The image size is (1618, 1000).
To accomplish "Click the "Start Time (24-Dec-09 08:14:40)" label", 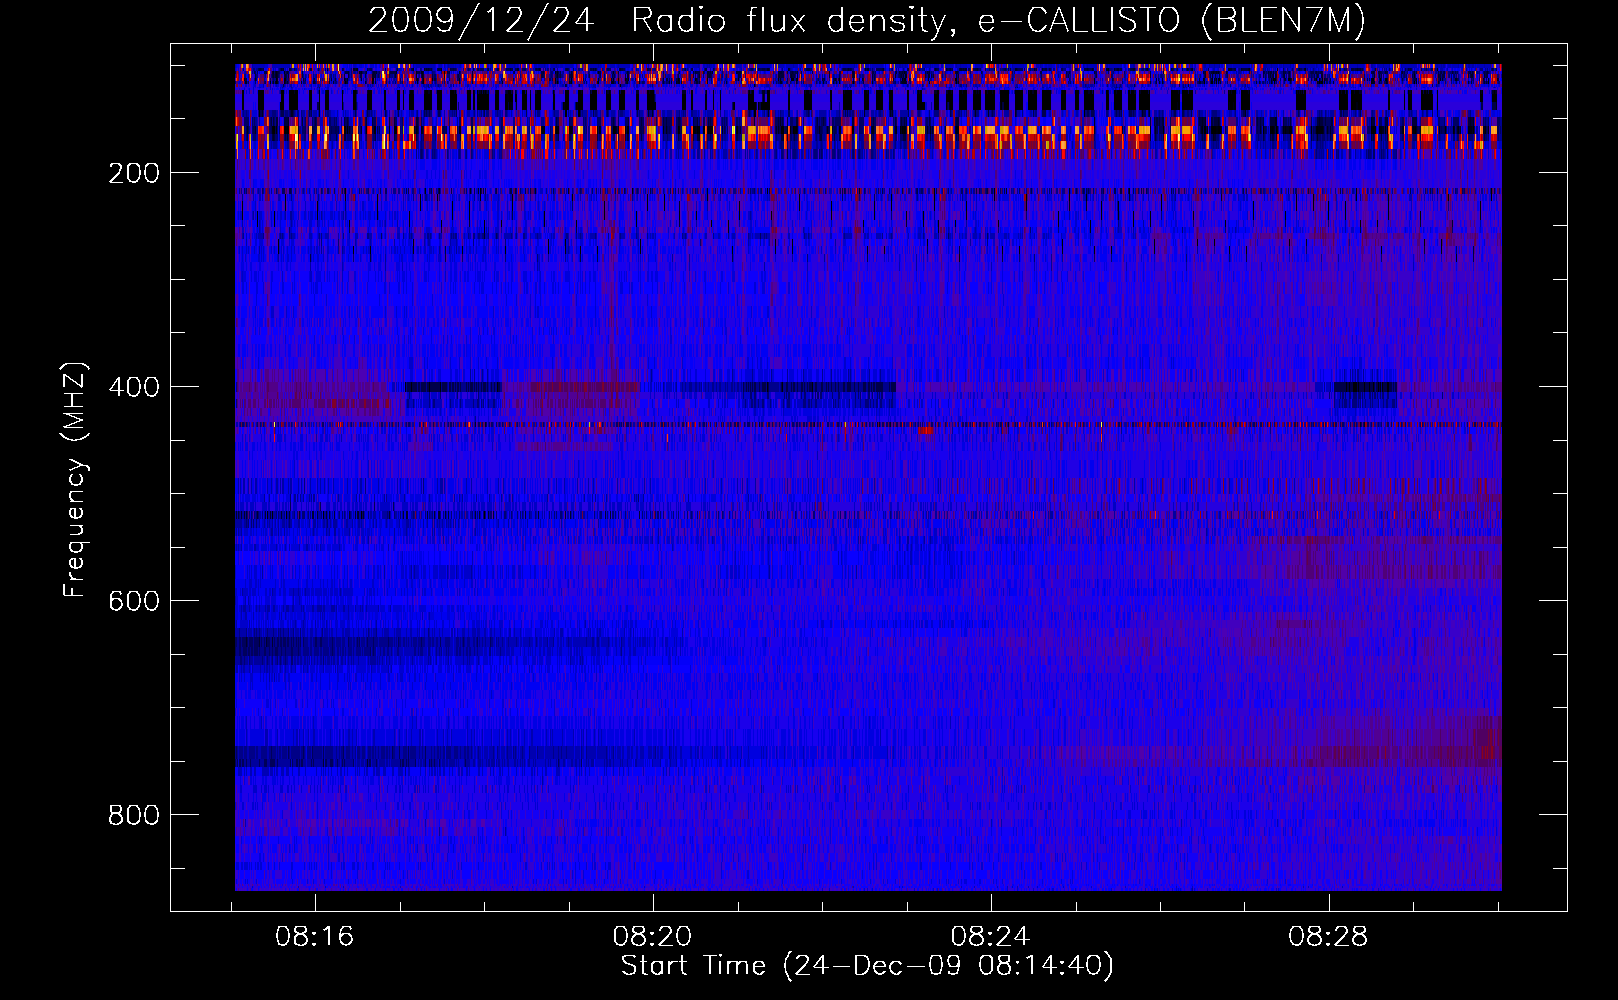I will [867, 966].
